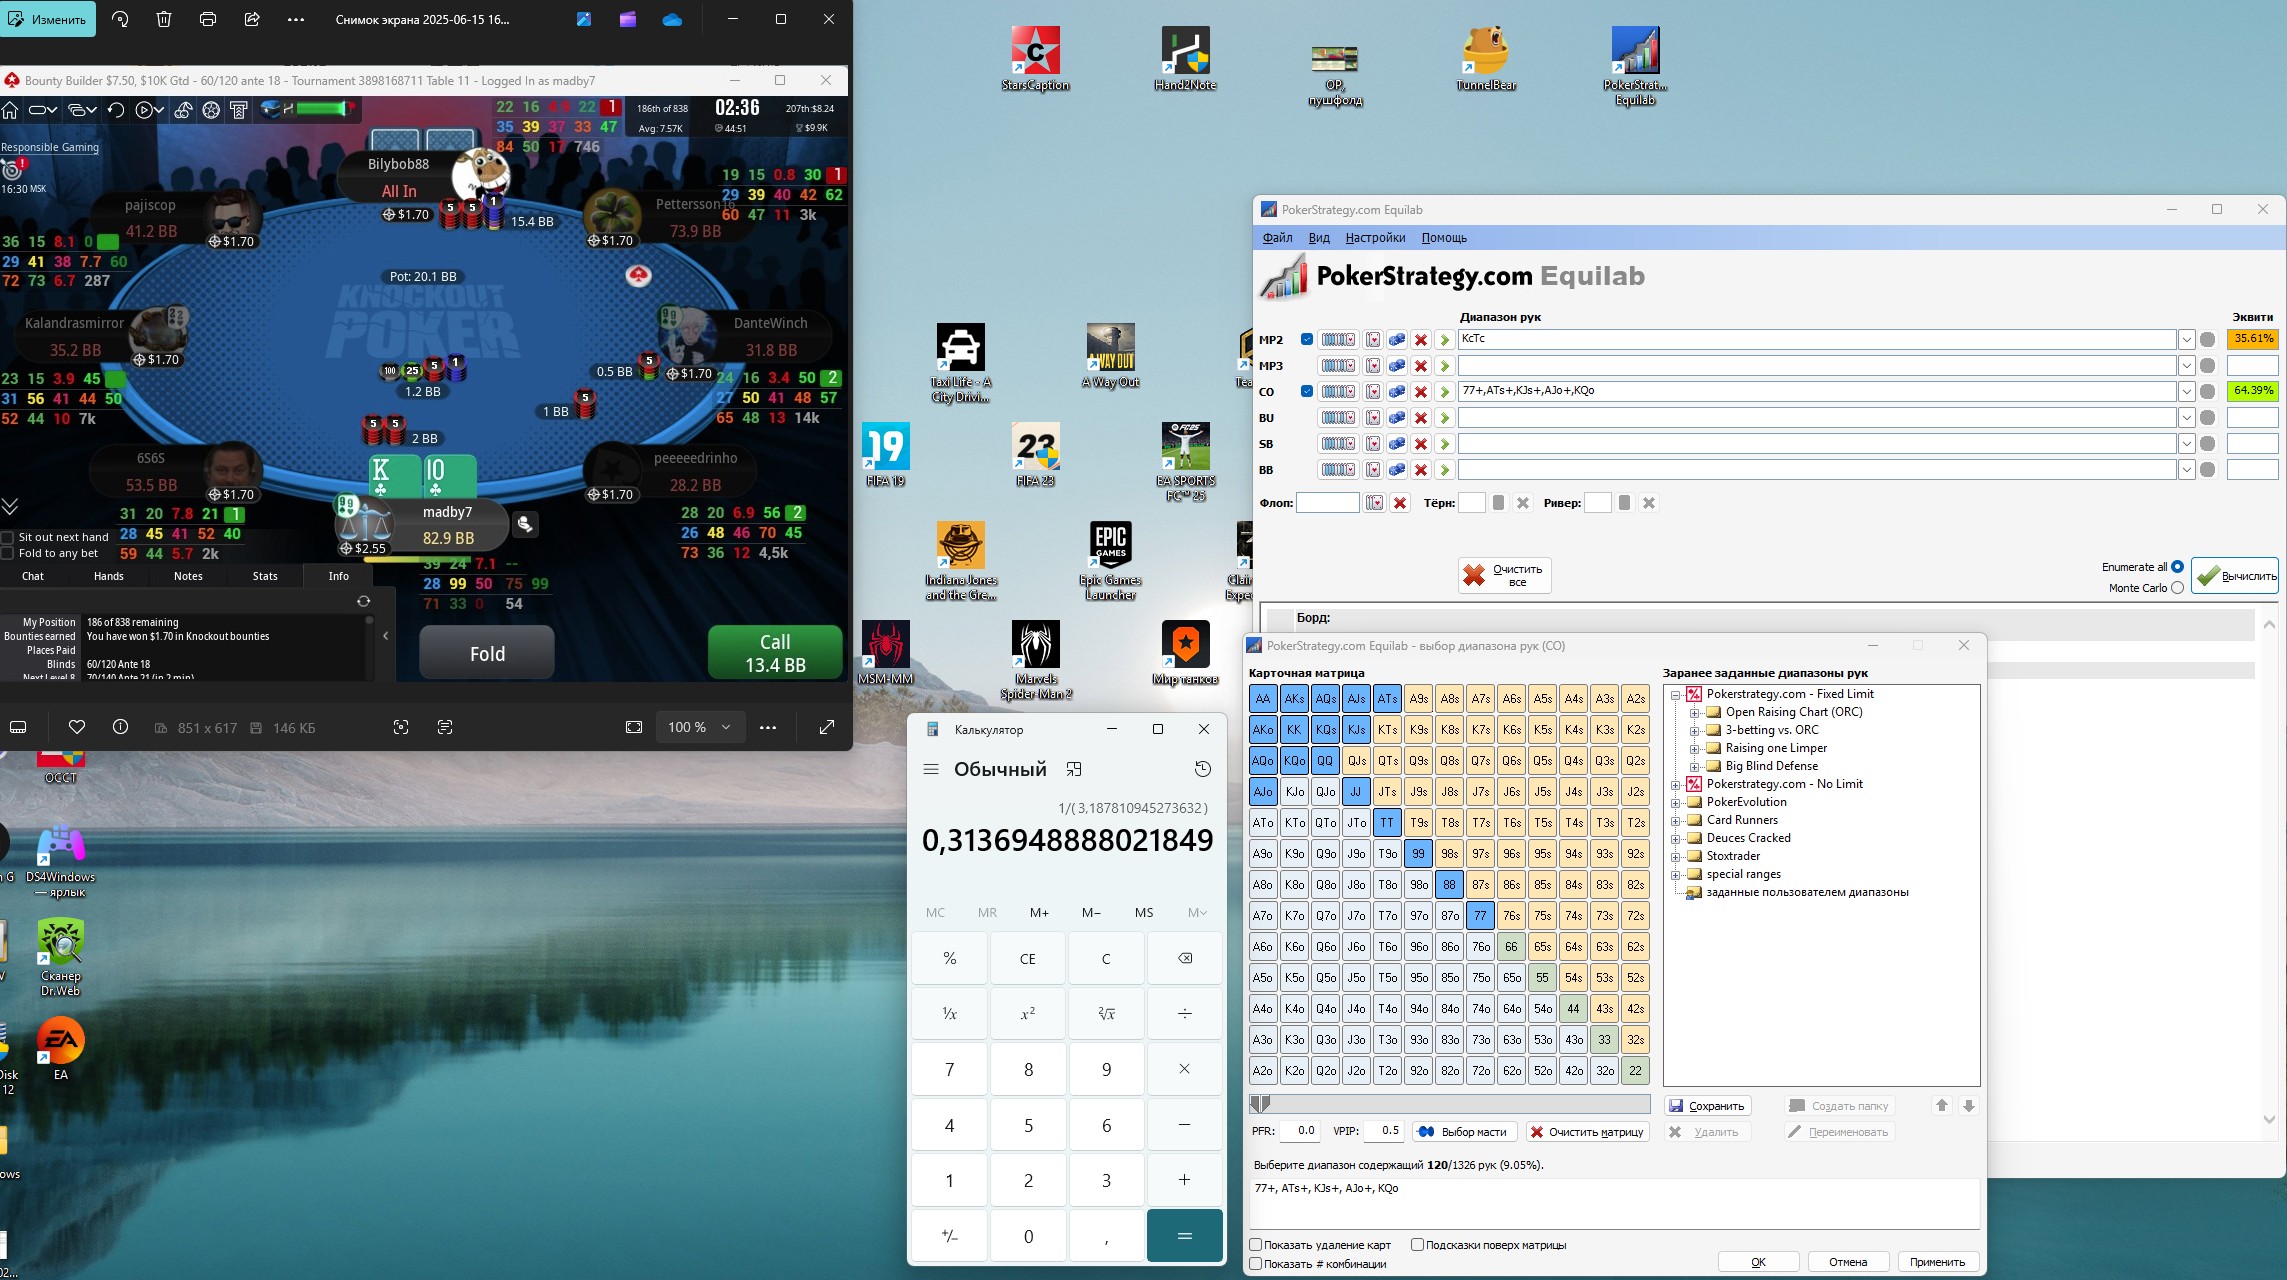Click Очистить все button
Screen dimensions: 2287x1280
[1504, 576]
